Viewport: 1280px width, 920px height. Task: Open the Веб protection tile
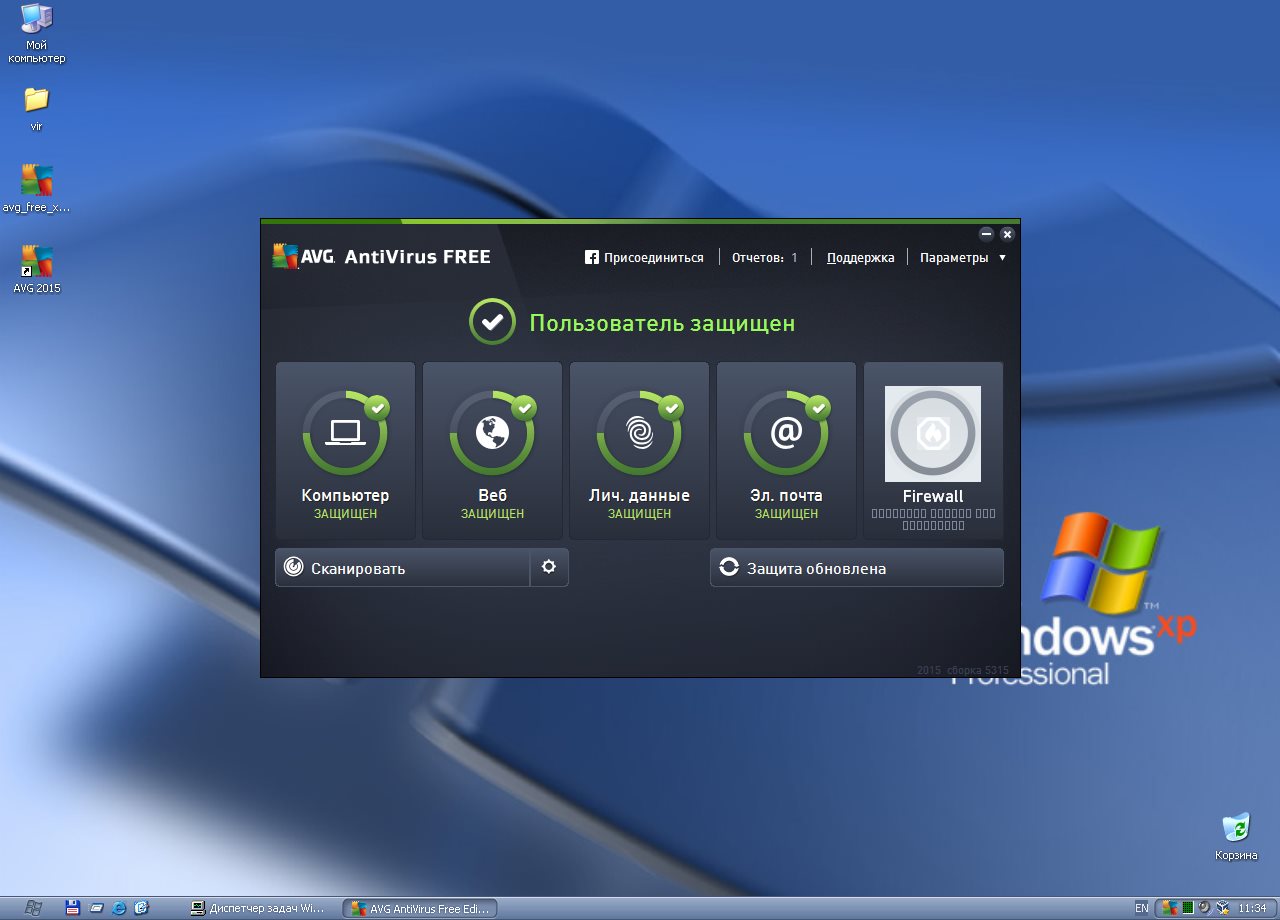[492, 451]
